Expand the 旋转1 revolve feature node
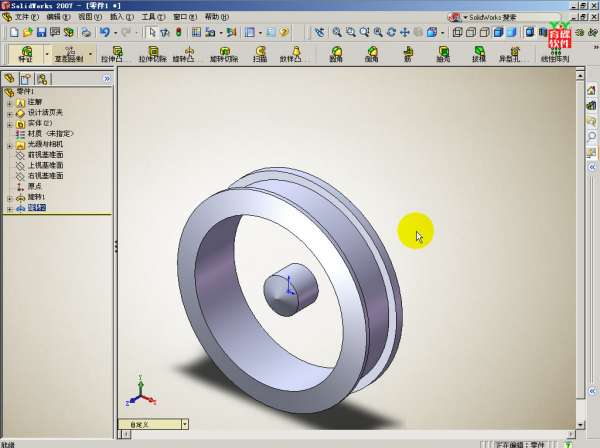600x448 pixels. 10,197
